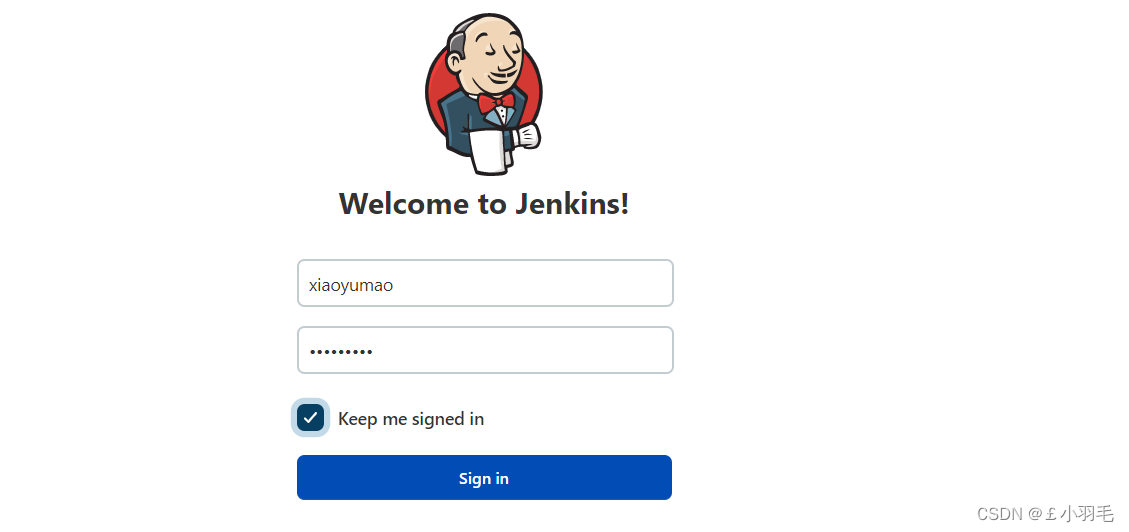
Task: Click the butler's red bow tie
Action: (496, 102)
